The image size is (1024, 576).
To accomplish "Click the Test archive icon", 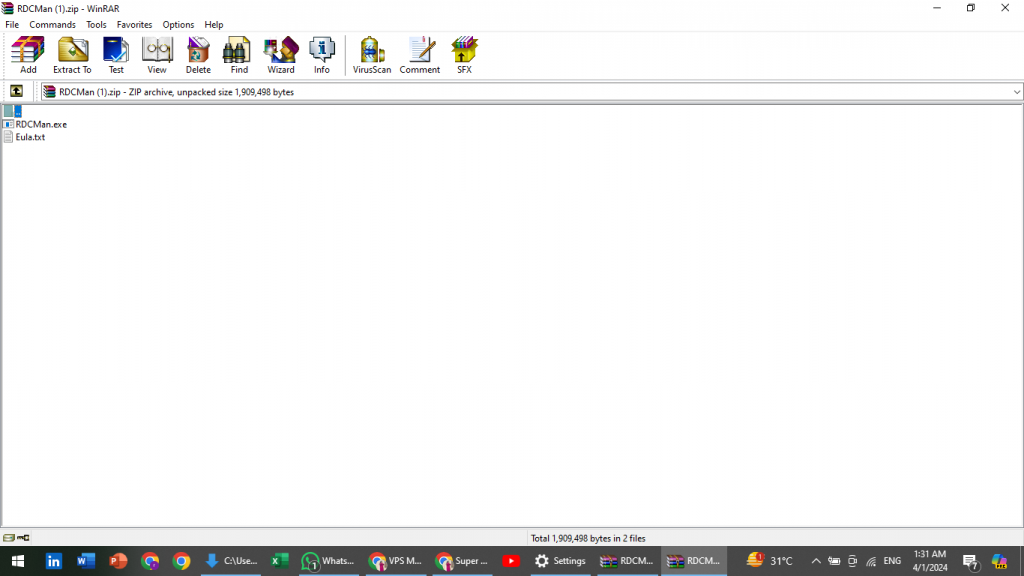I will [x=115, y=55].
